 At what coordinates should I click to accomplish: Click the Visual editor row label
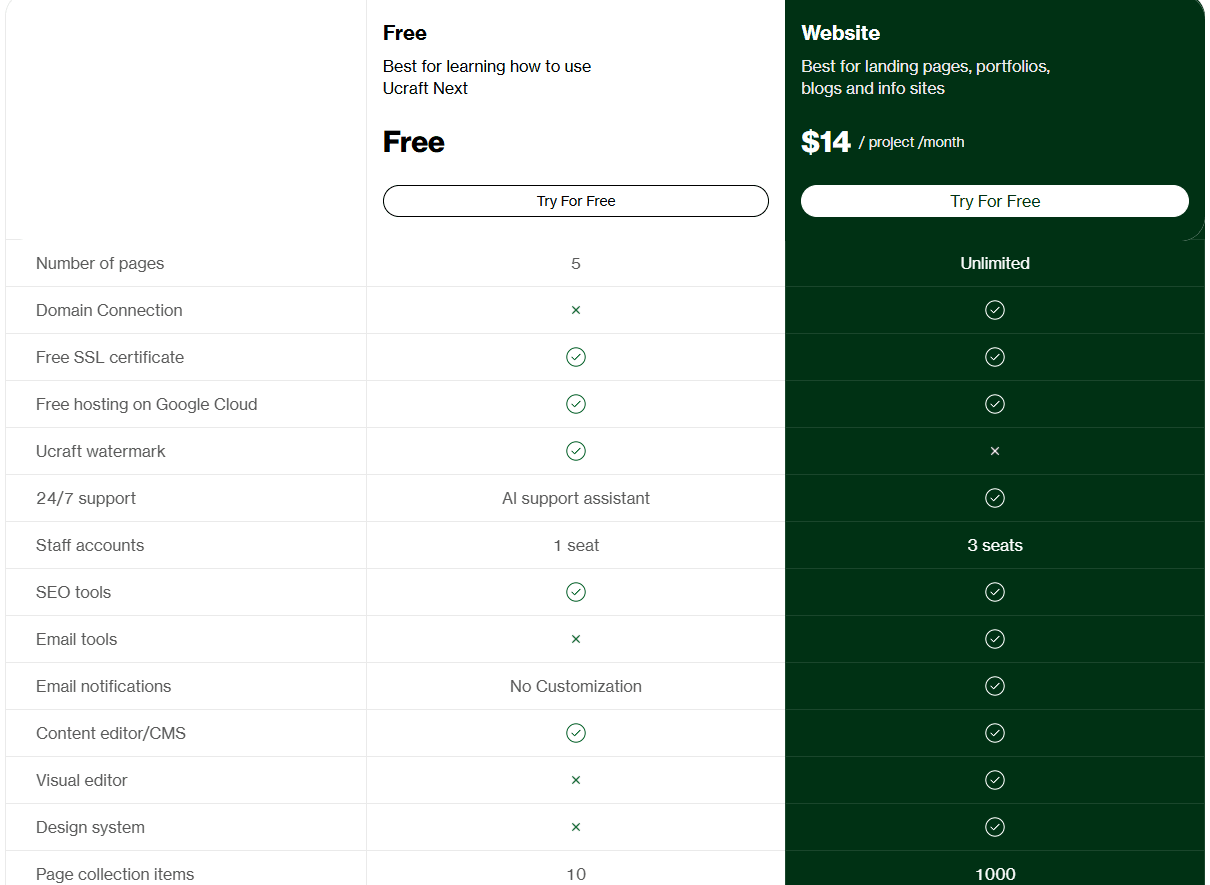pos(82,781)
